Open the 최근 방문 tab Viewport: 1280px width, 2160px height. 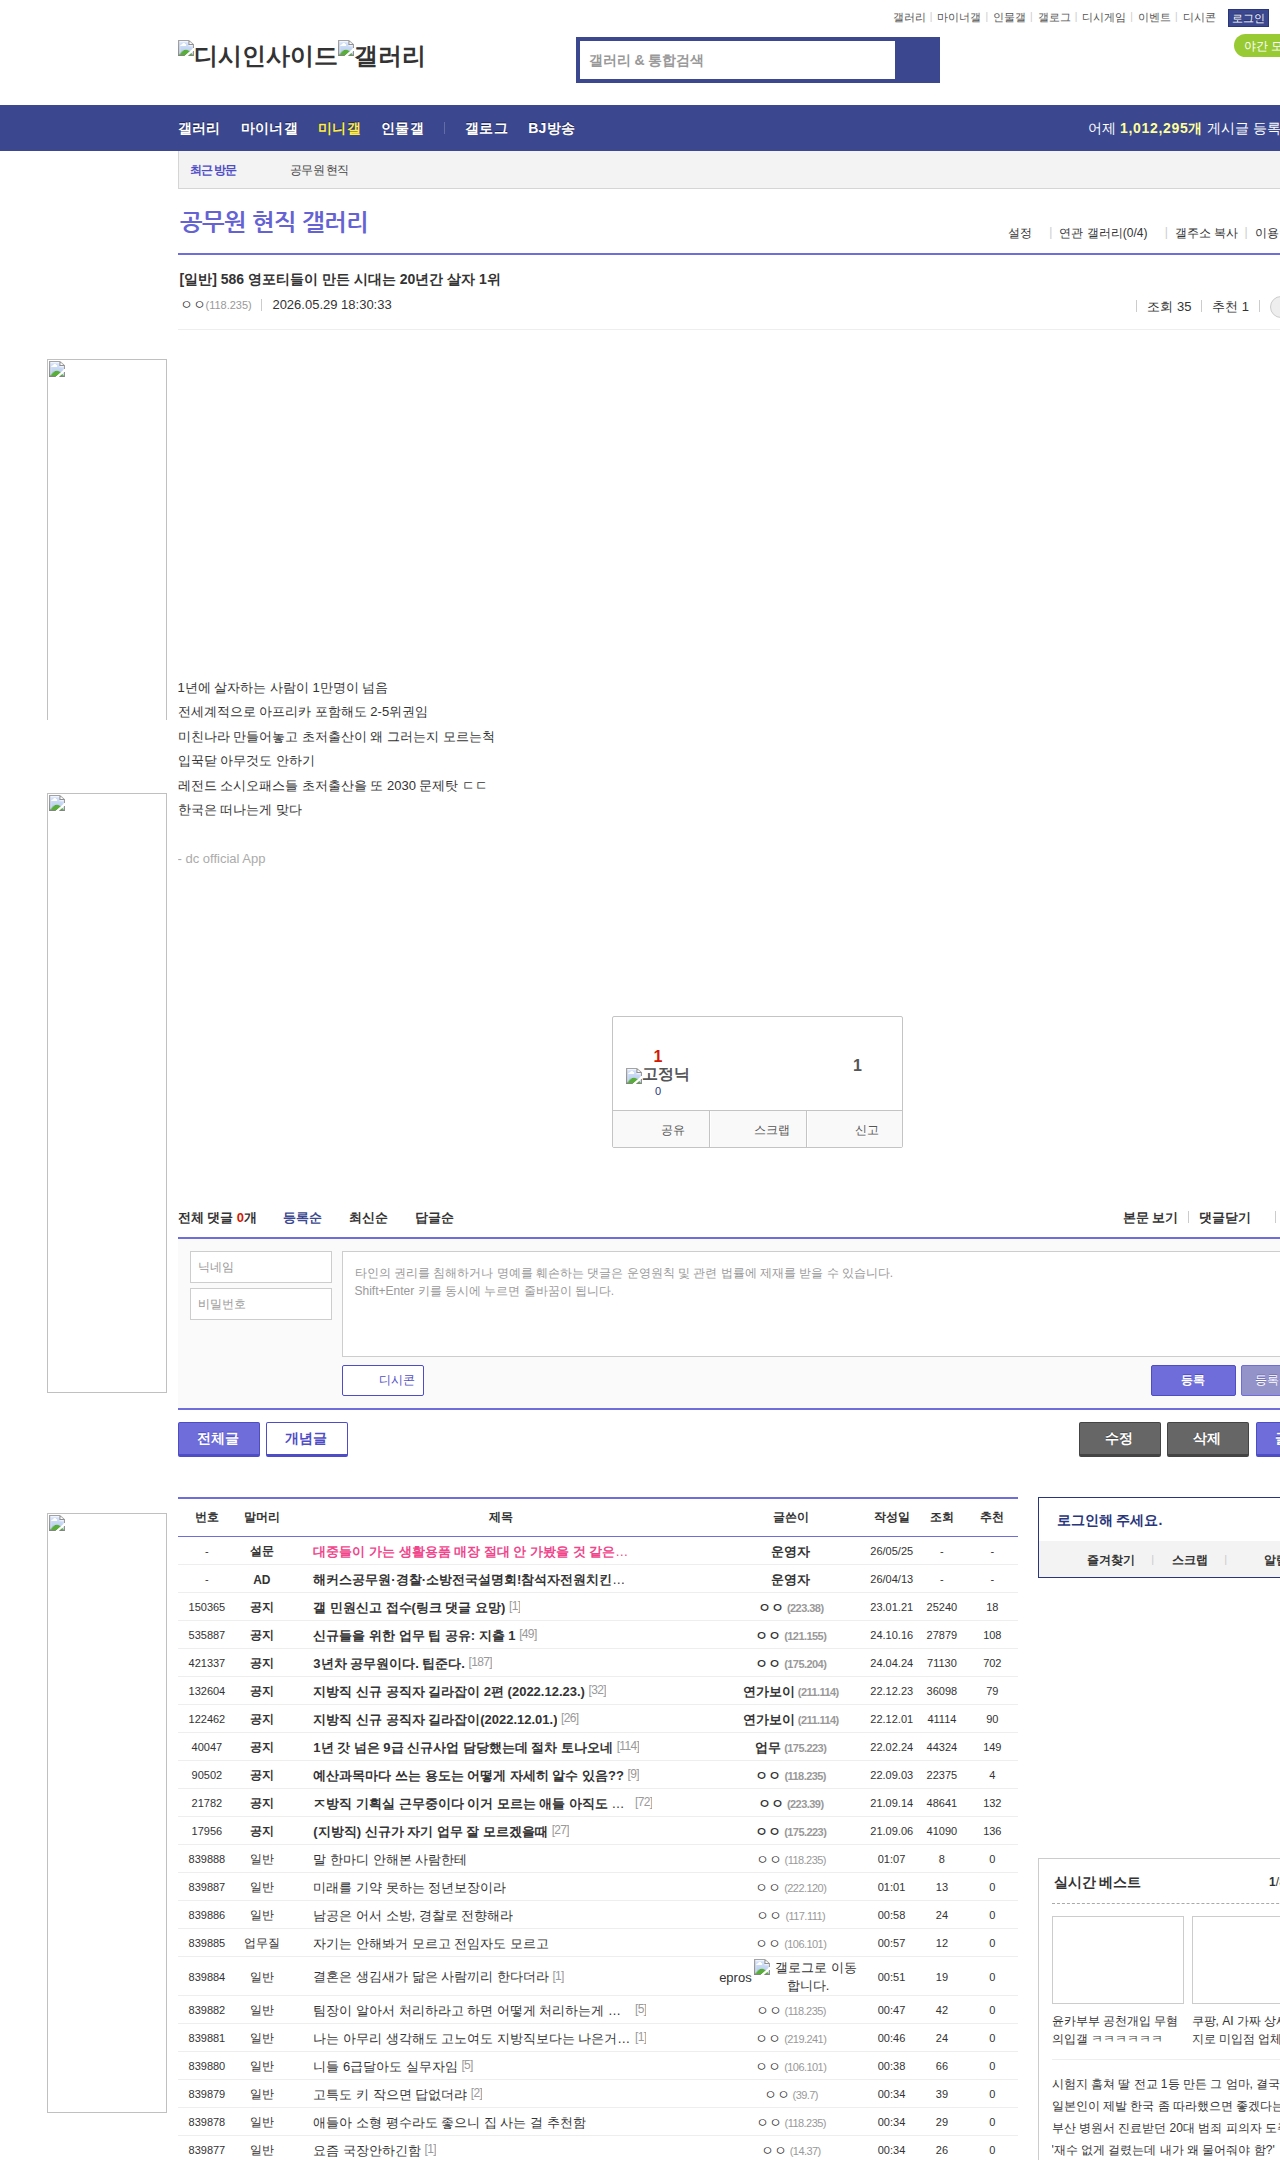click(213, 170)
